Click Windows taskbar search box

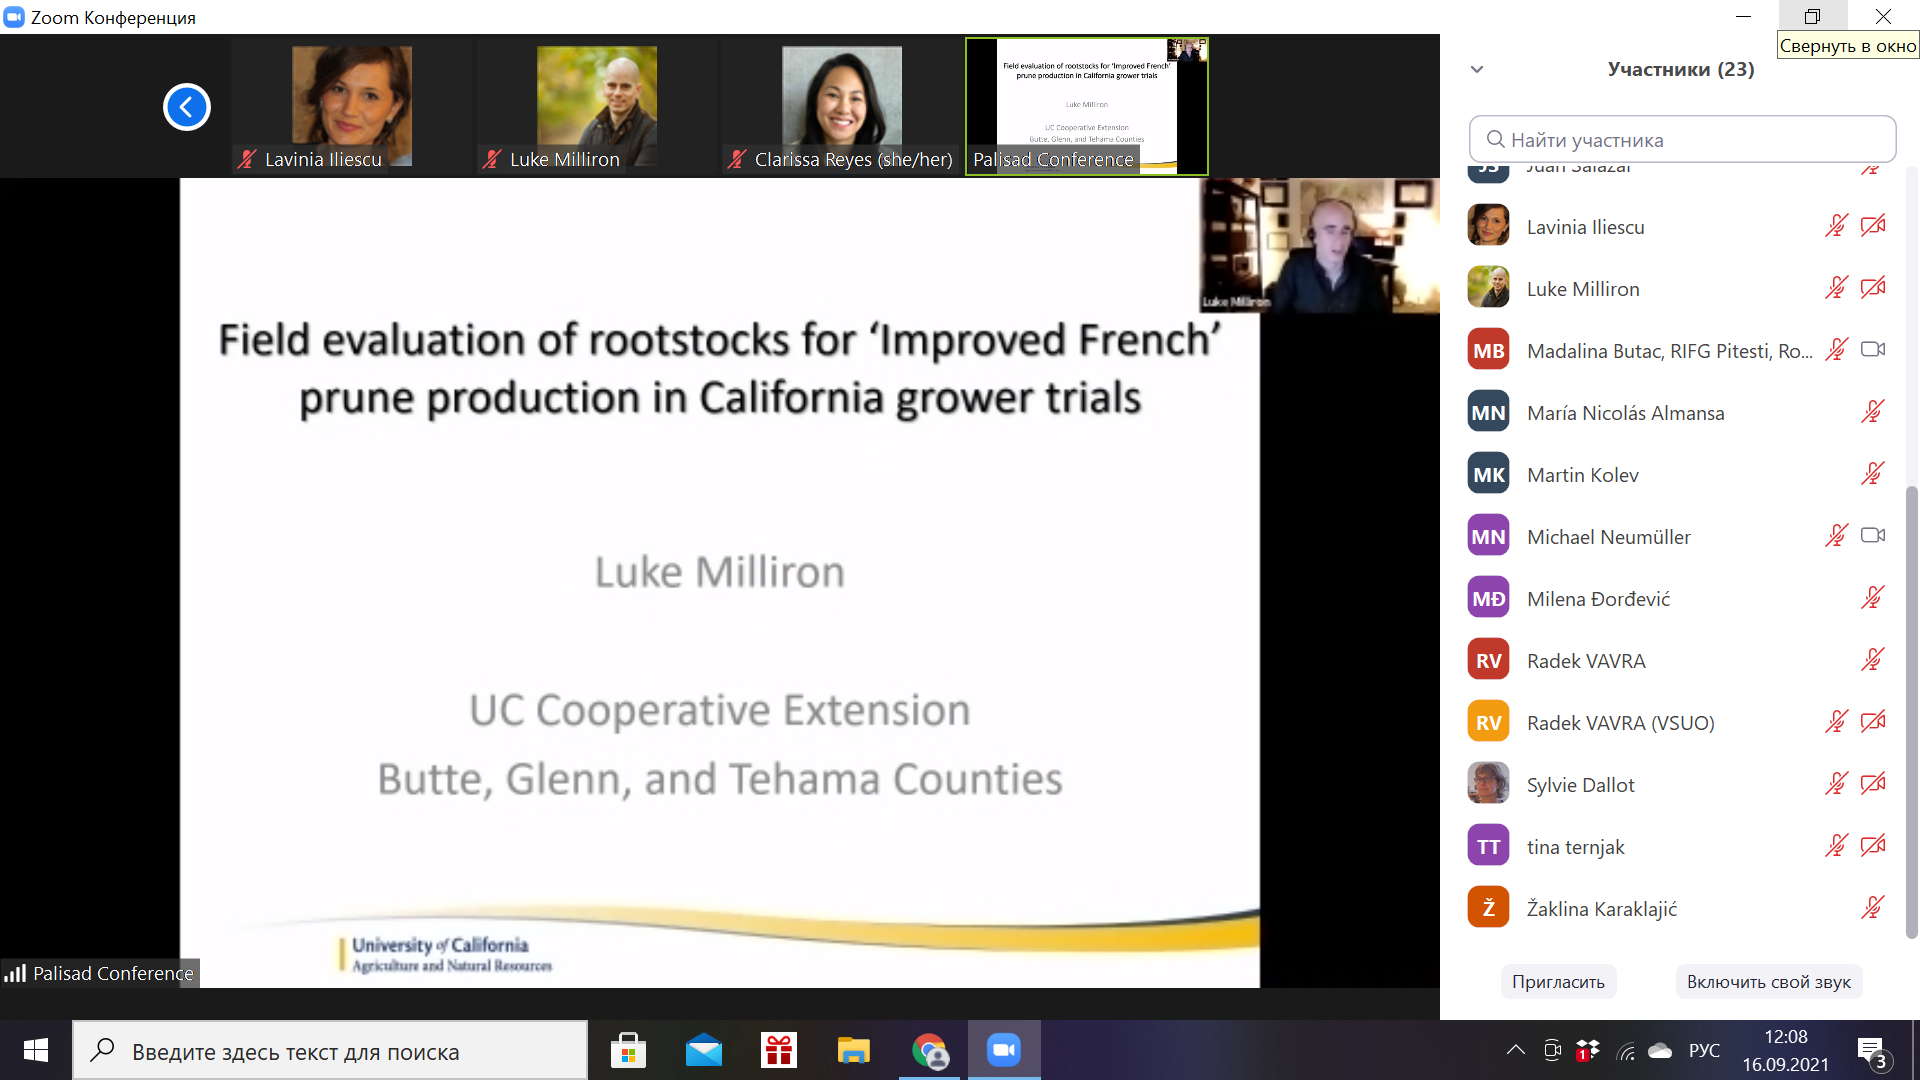(x=330, y=1050)
